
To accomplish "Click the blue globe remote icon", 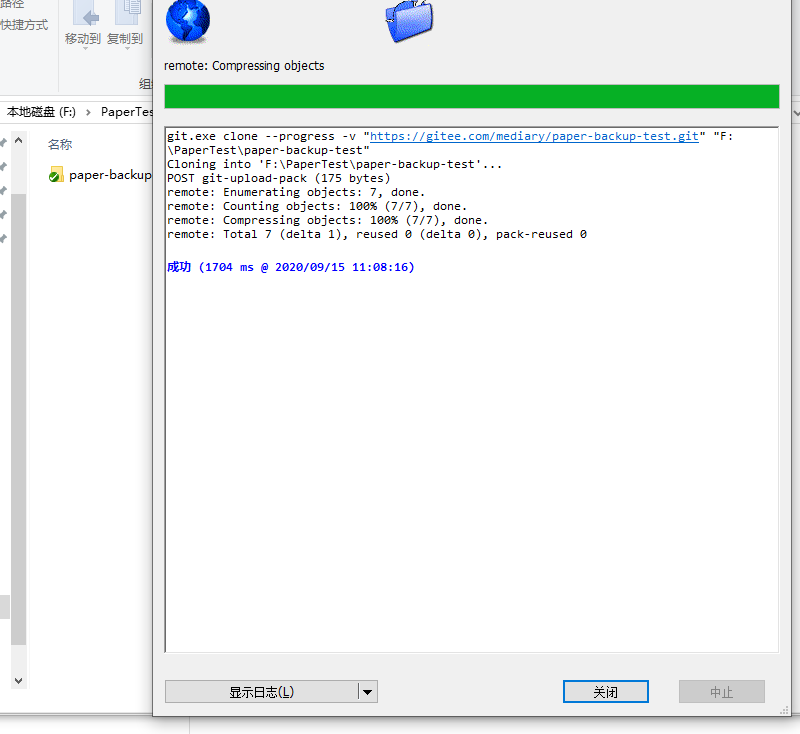I will (x=188, y=20).
